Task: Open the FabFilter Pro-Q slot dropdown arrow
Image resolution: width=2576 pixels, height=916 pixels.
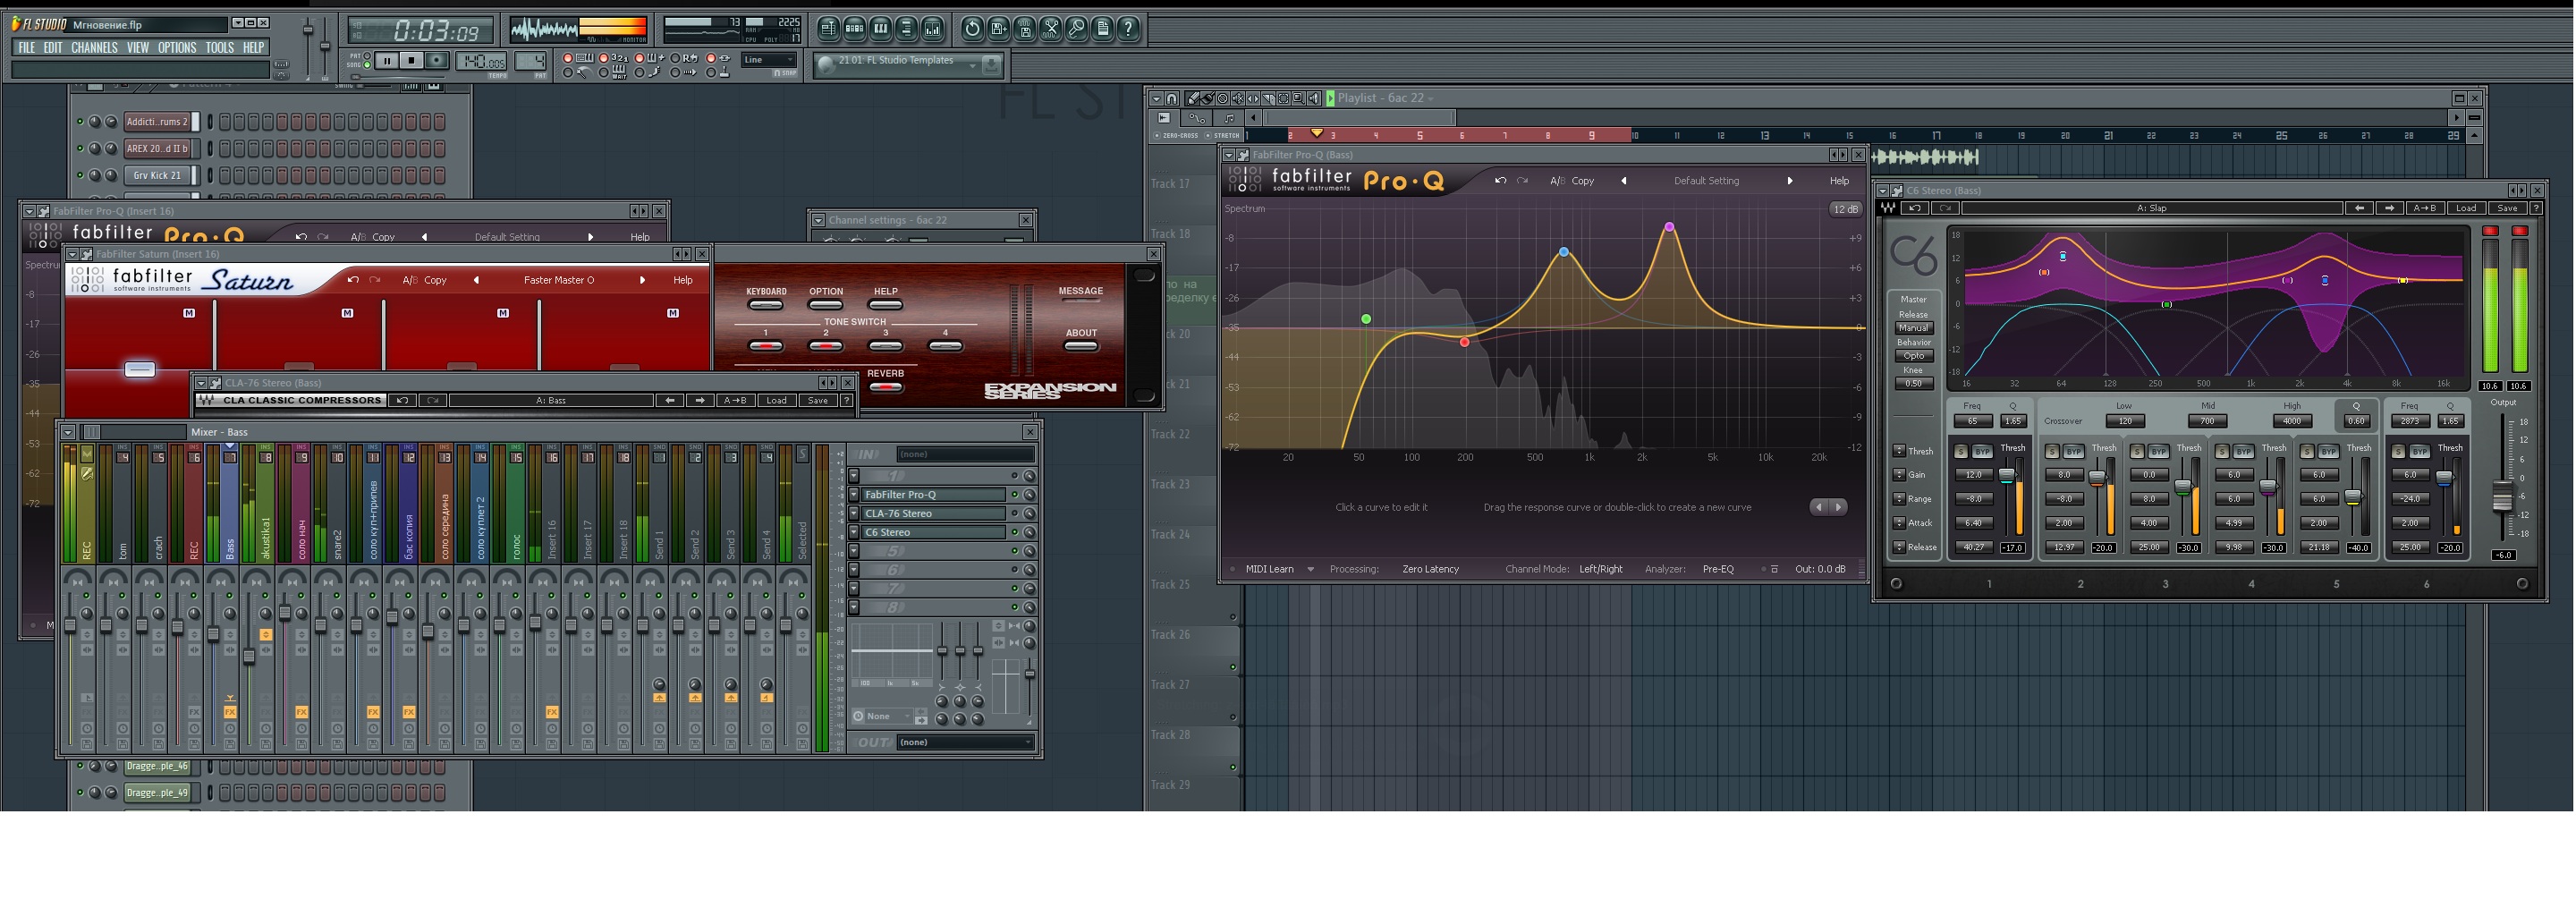Action: tap(854, 494)
